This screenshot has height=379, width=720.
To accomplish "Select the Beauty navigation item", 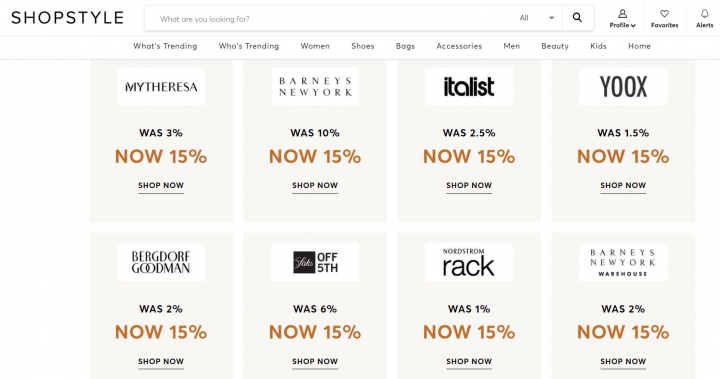I will pos(555,46).
